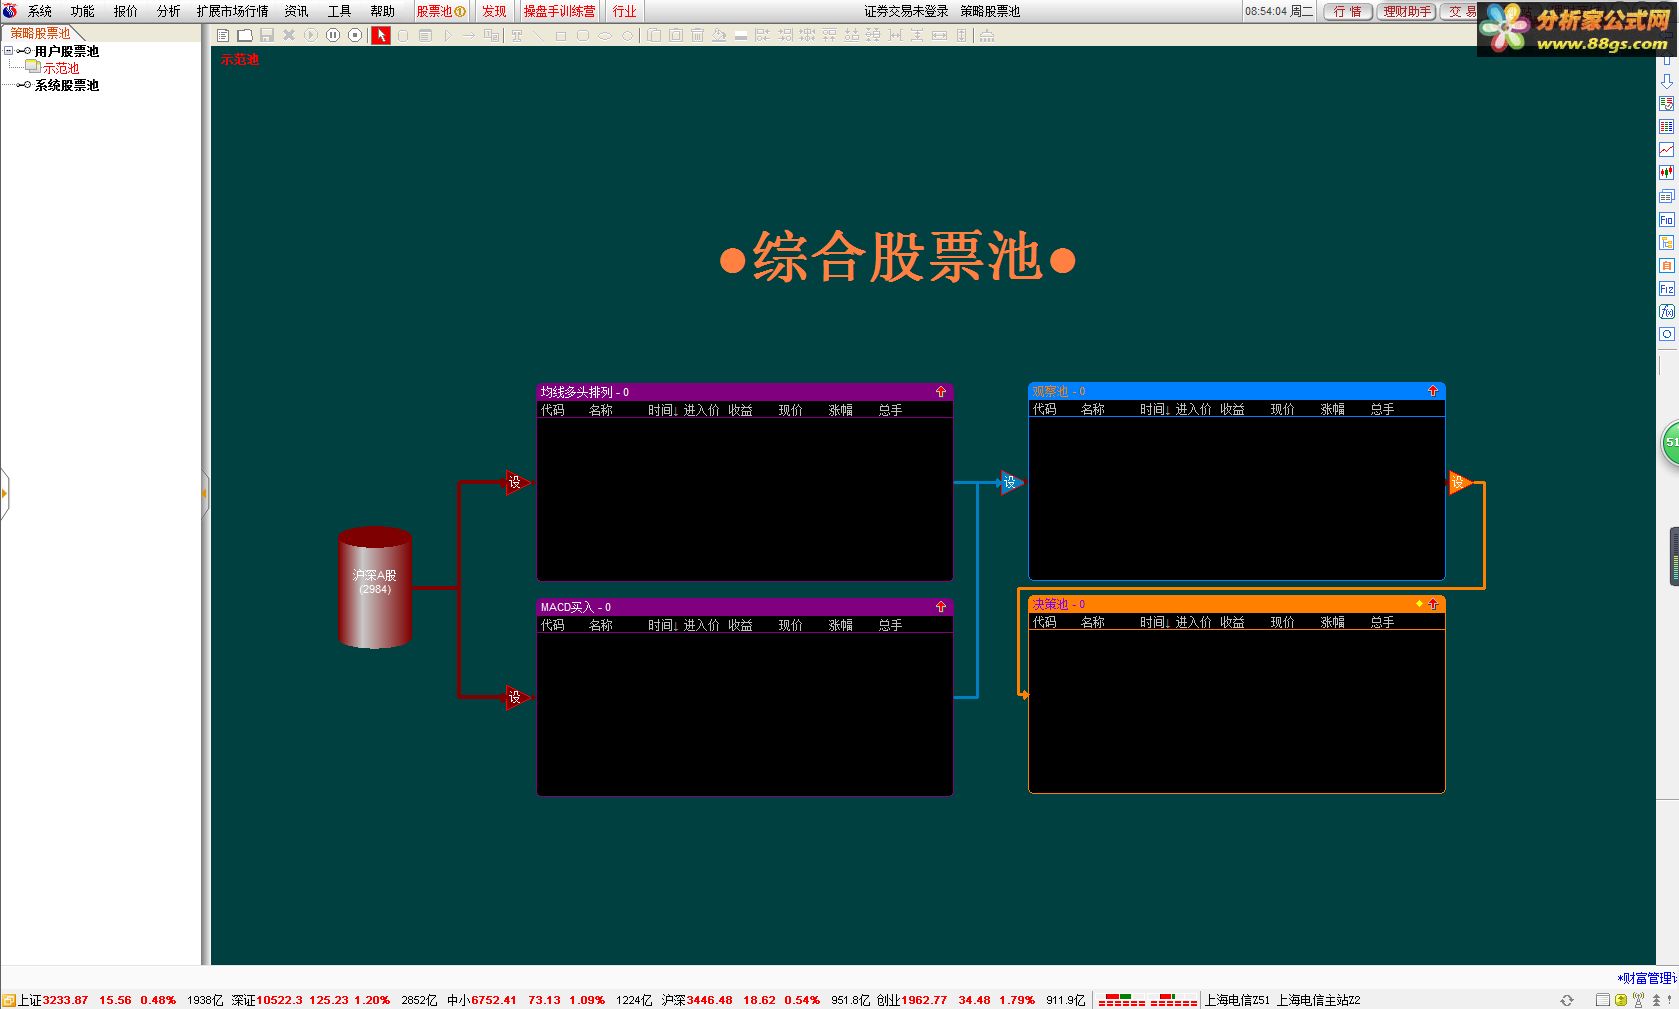This screenshot has width=1679, height=1009.
Task: Collapse the 用户股票池 tree node
Action: click(9, 51)
